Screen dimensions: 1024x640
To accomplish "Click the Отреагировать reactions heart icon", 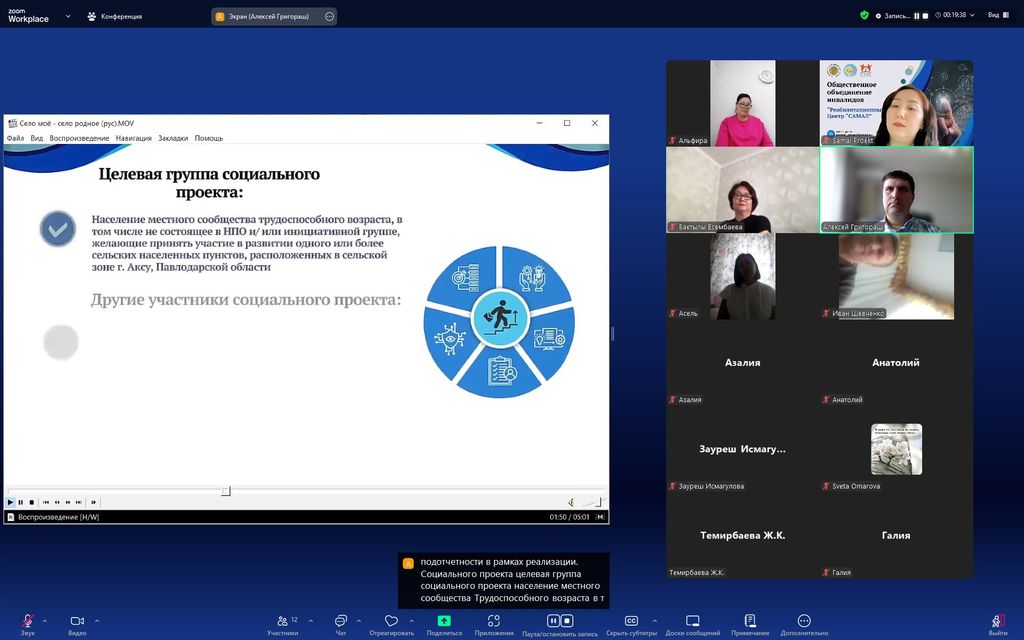I will tap(391, 621).
